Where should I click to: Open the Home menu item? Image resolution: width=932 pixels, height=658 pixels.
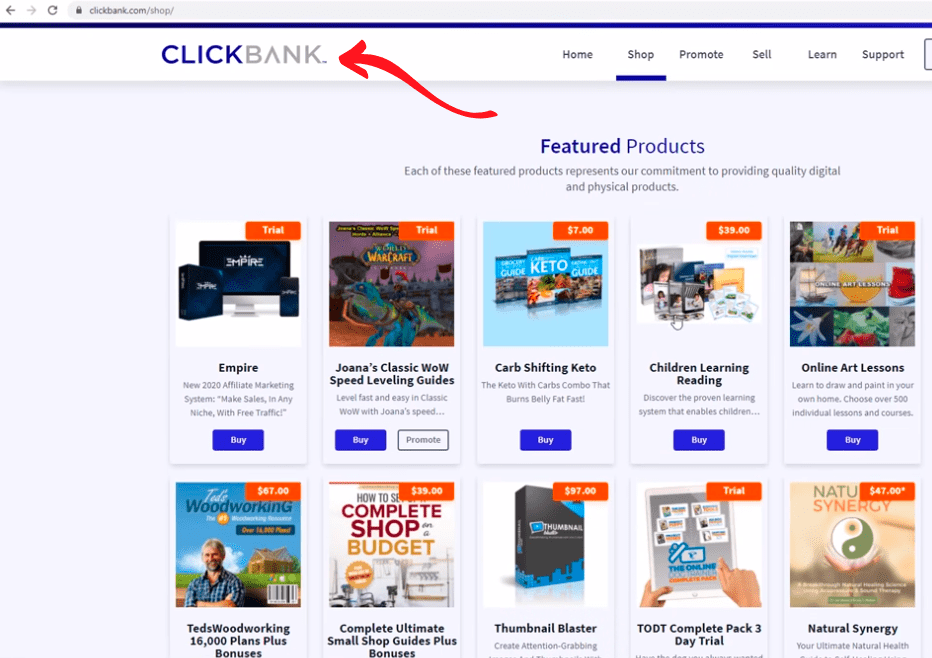(577, 54)
